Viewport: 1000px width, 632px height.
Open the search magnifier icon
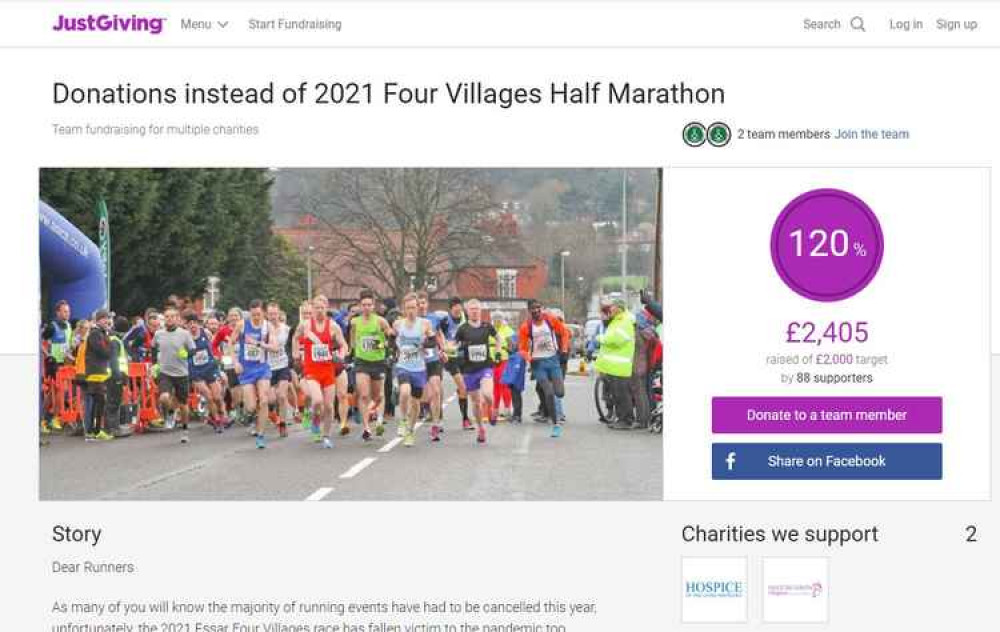coord(858,24)
